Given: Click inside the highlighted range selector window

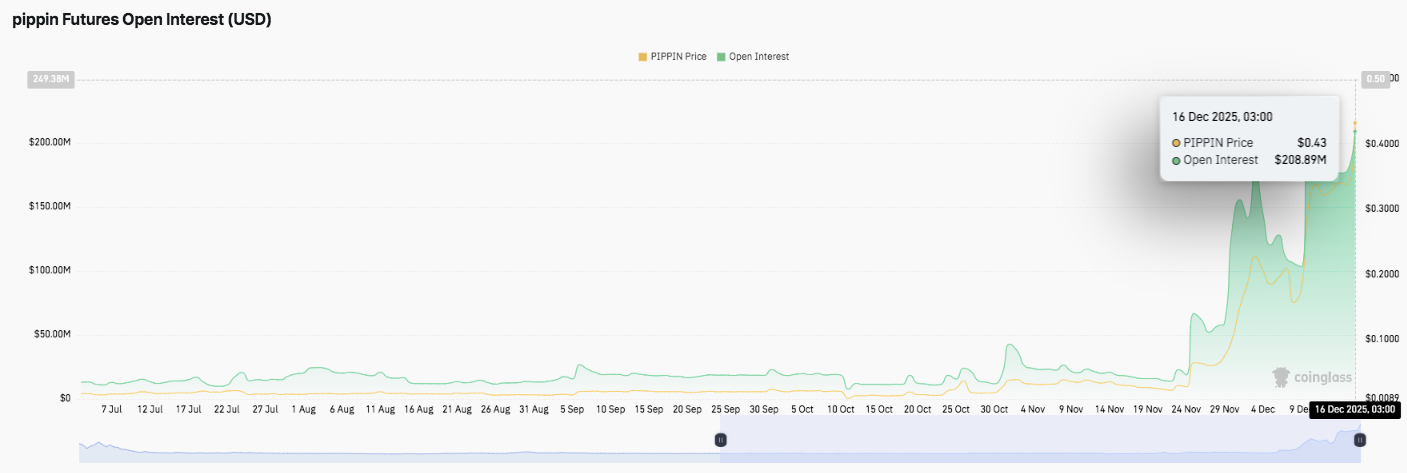Looking at the screenshot, I should click(x=1040, y=440).
